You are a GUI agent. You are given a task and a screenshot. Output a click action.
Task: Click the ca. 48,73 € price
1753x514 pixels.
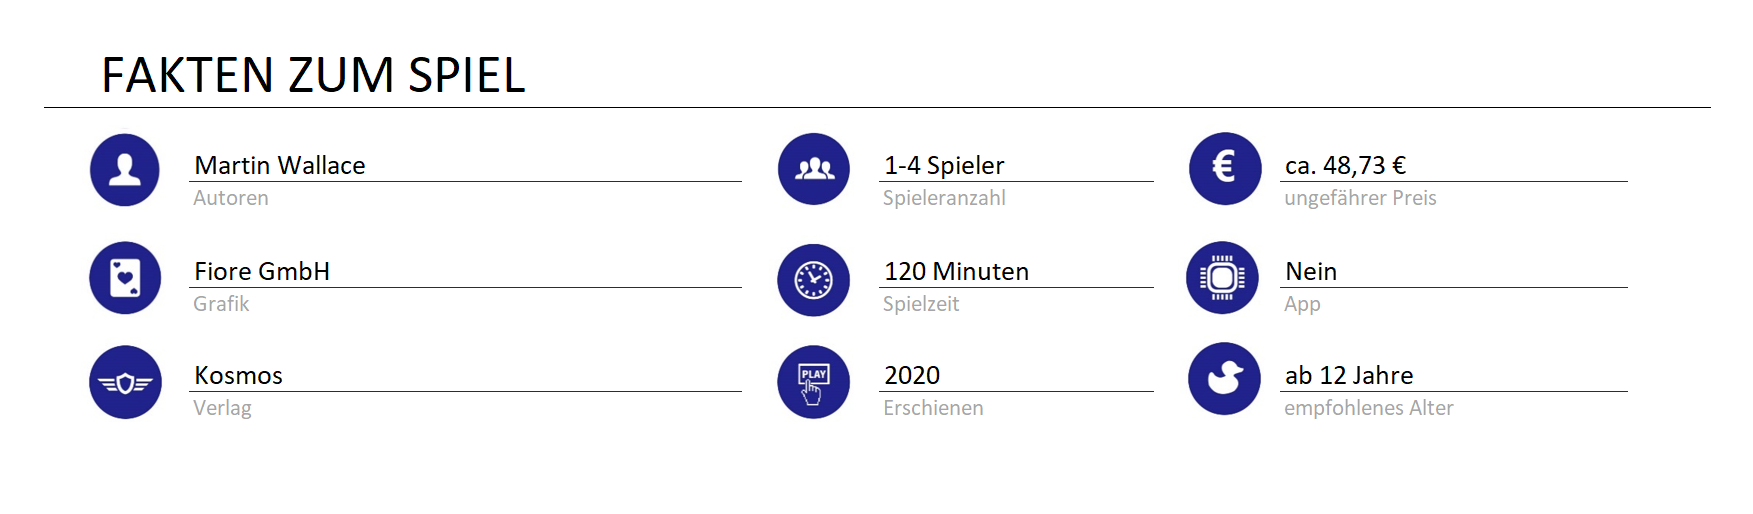click(1345, 165)
